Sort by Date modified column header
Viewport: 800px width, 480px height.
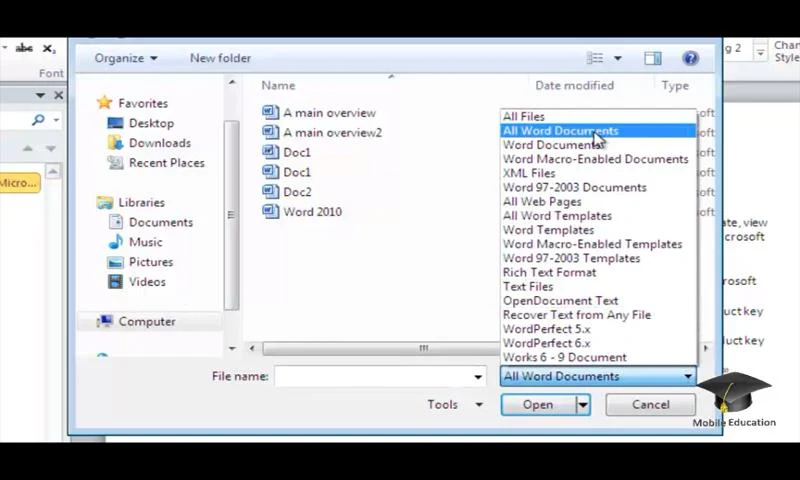click(x=574, y=86)
